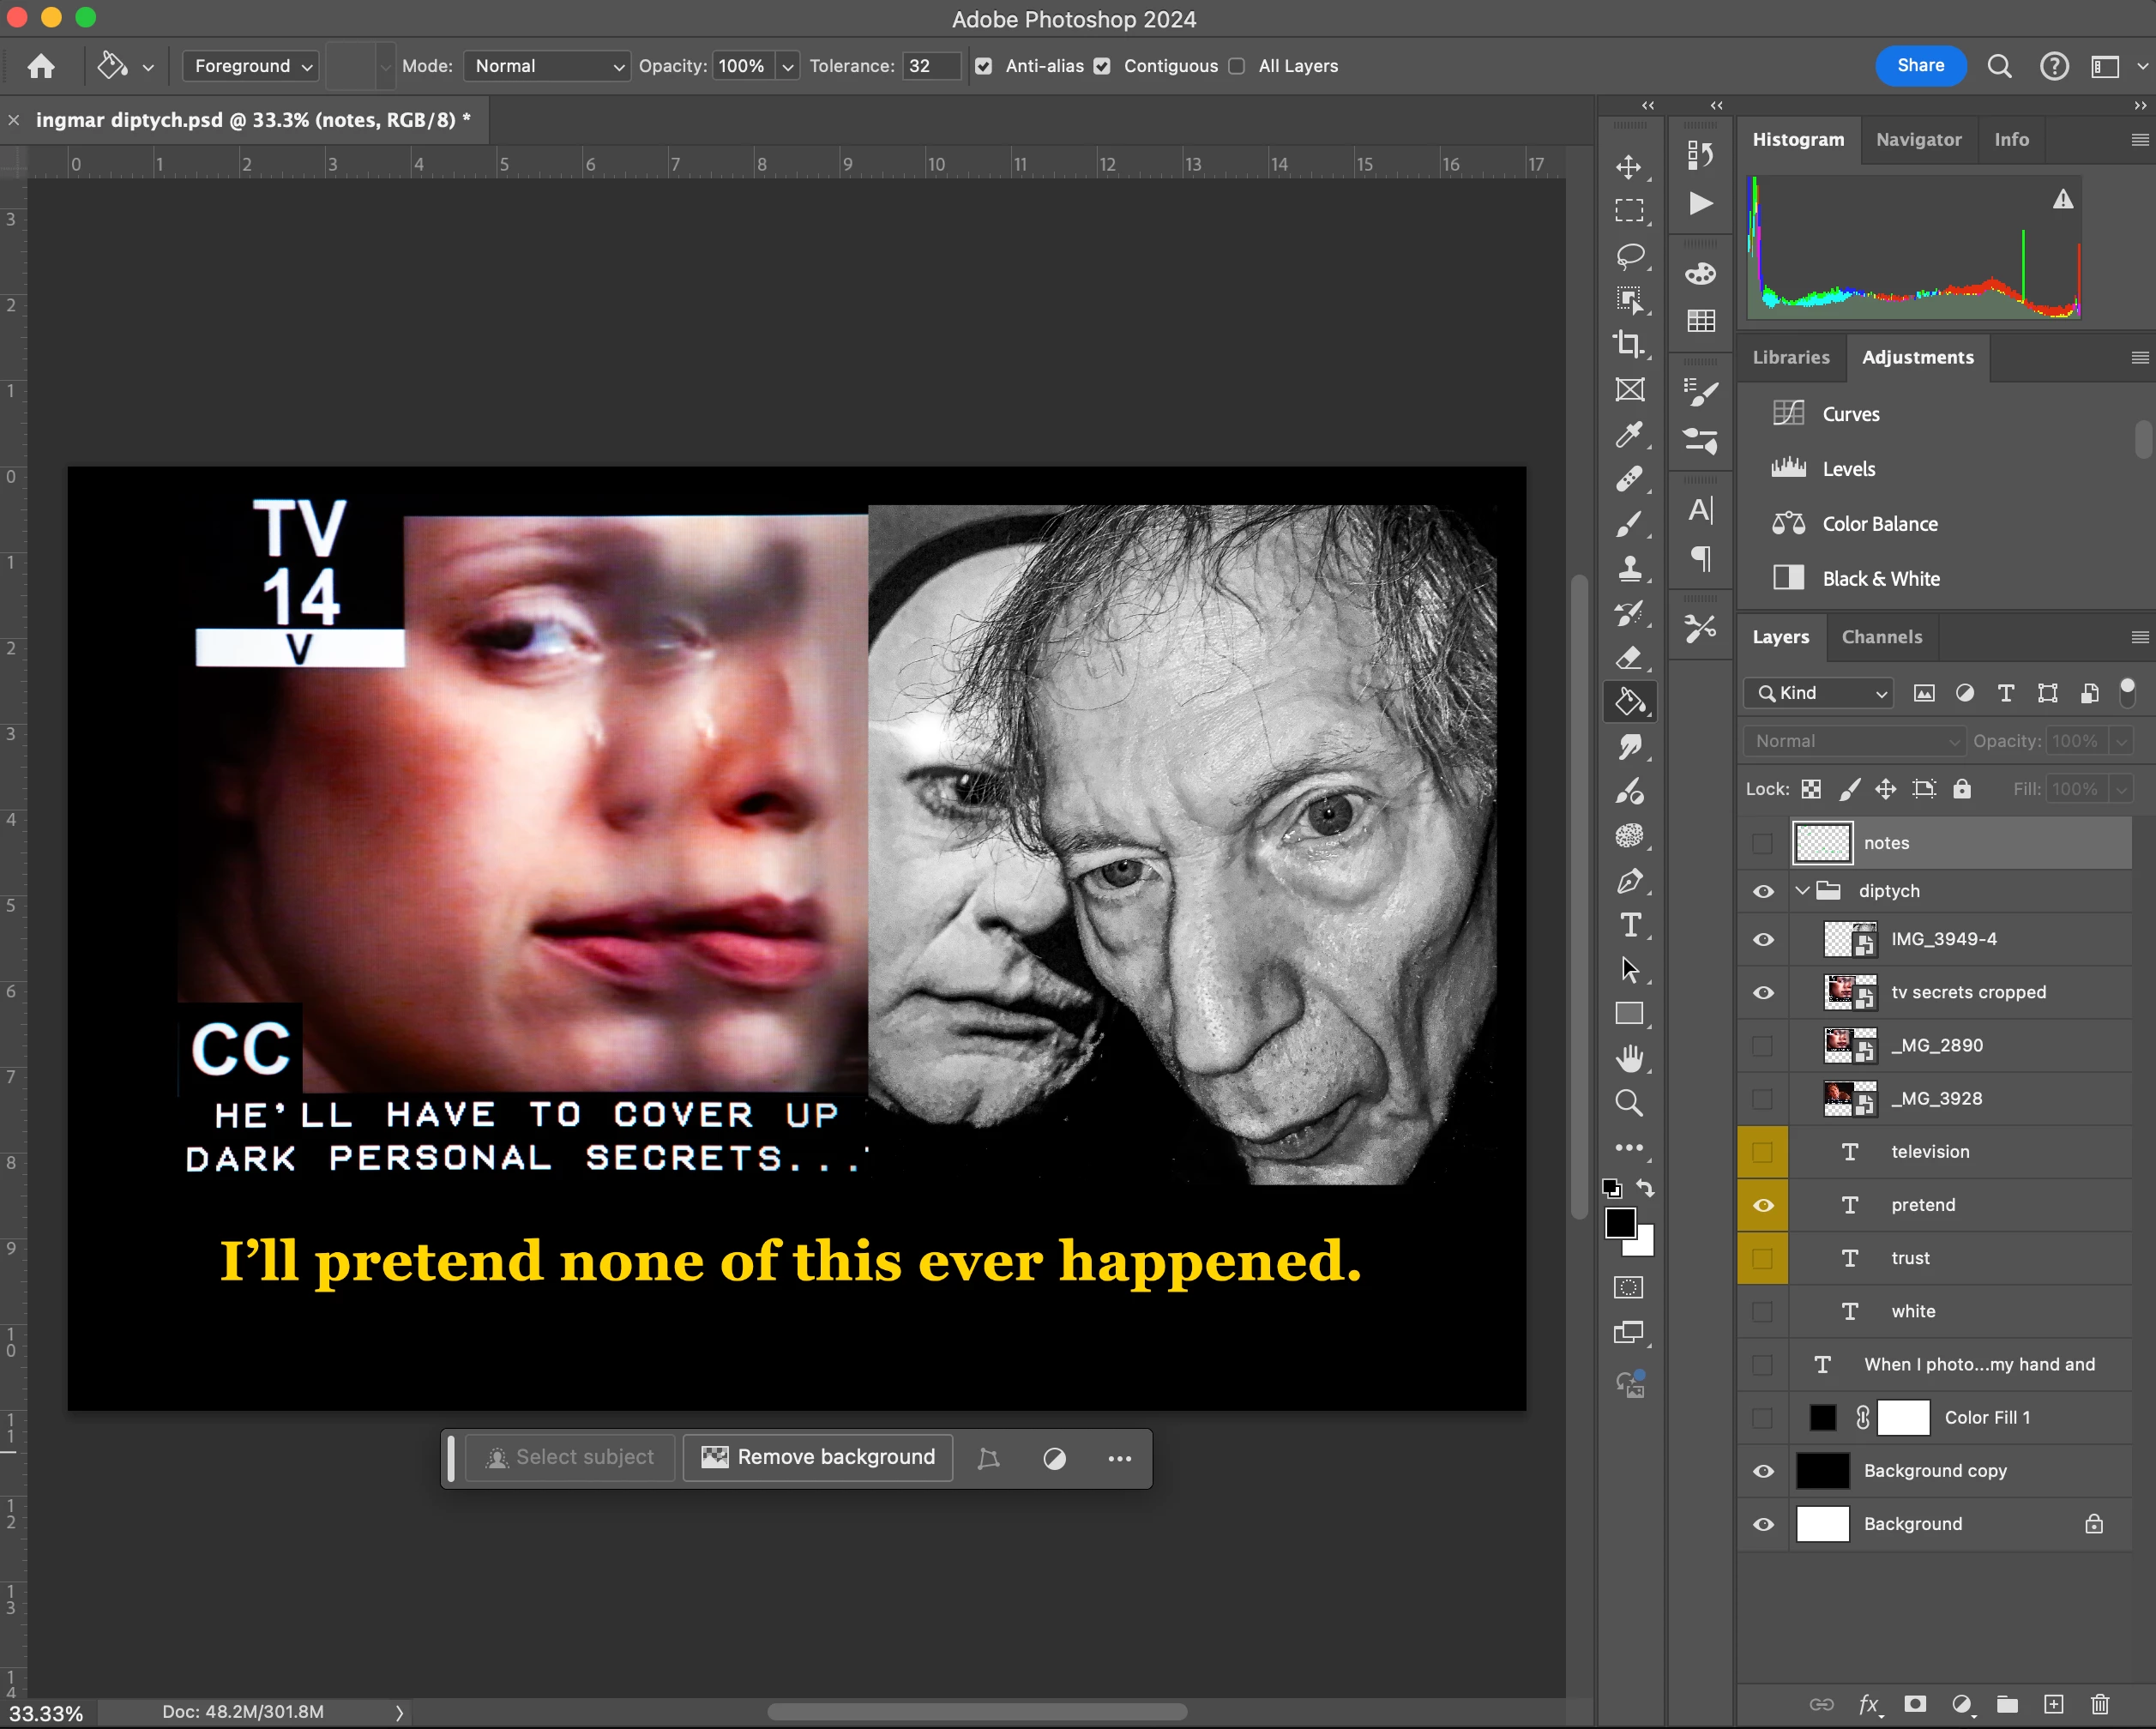Viewport: 2156px width, 1729px height.
Task: Select the Eyedropper tool
Action: pos(1629,434)
